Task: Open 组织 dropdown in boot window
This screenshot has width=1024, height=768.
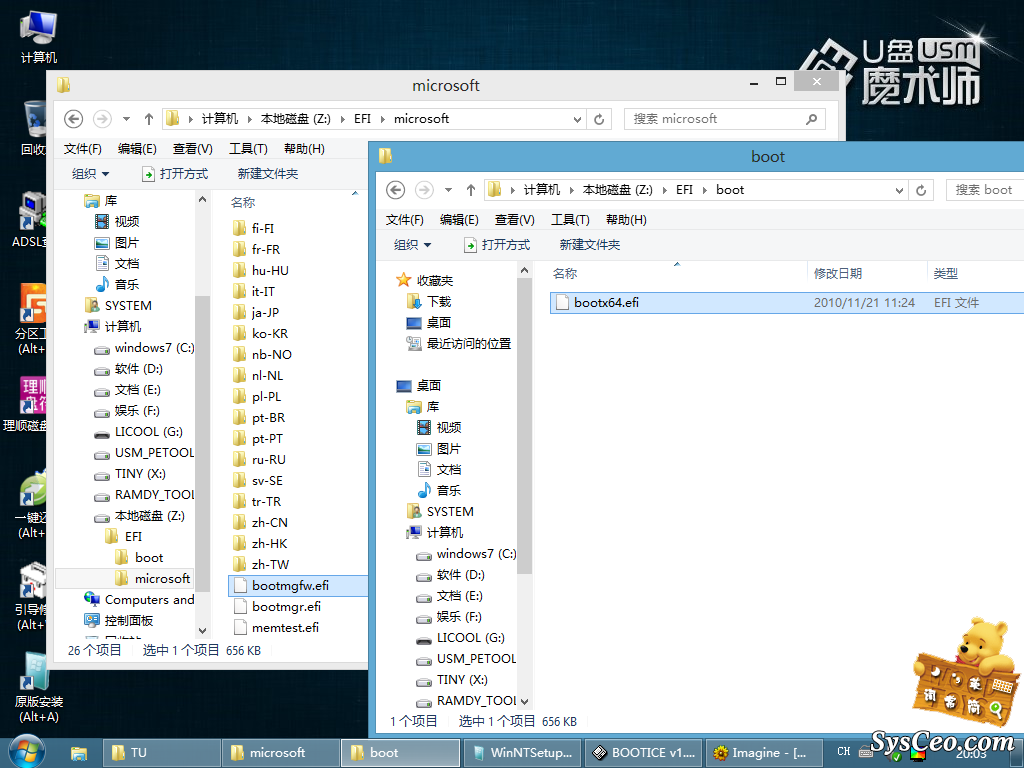Action: tap(412, 245)
